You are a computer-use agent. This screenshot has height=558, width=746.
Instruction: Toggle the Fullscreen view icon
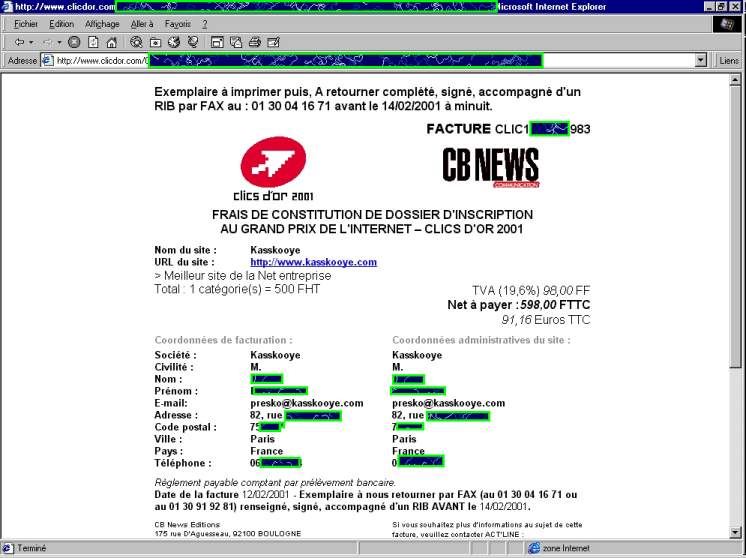(x=217, y=42)
